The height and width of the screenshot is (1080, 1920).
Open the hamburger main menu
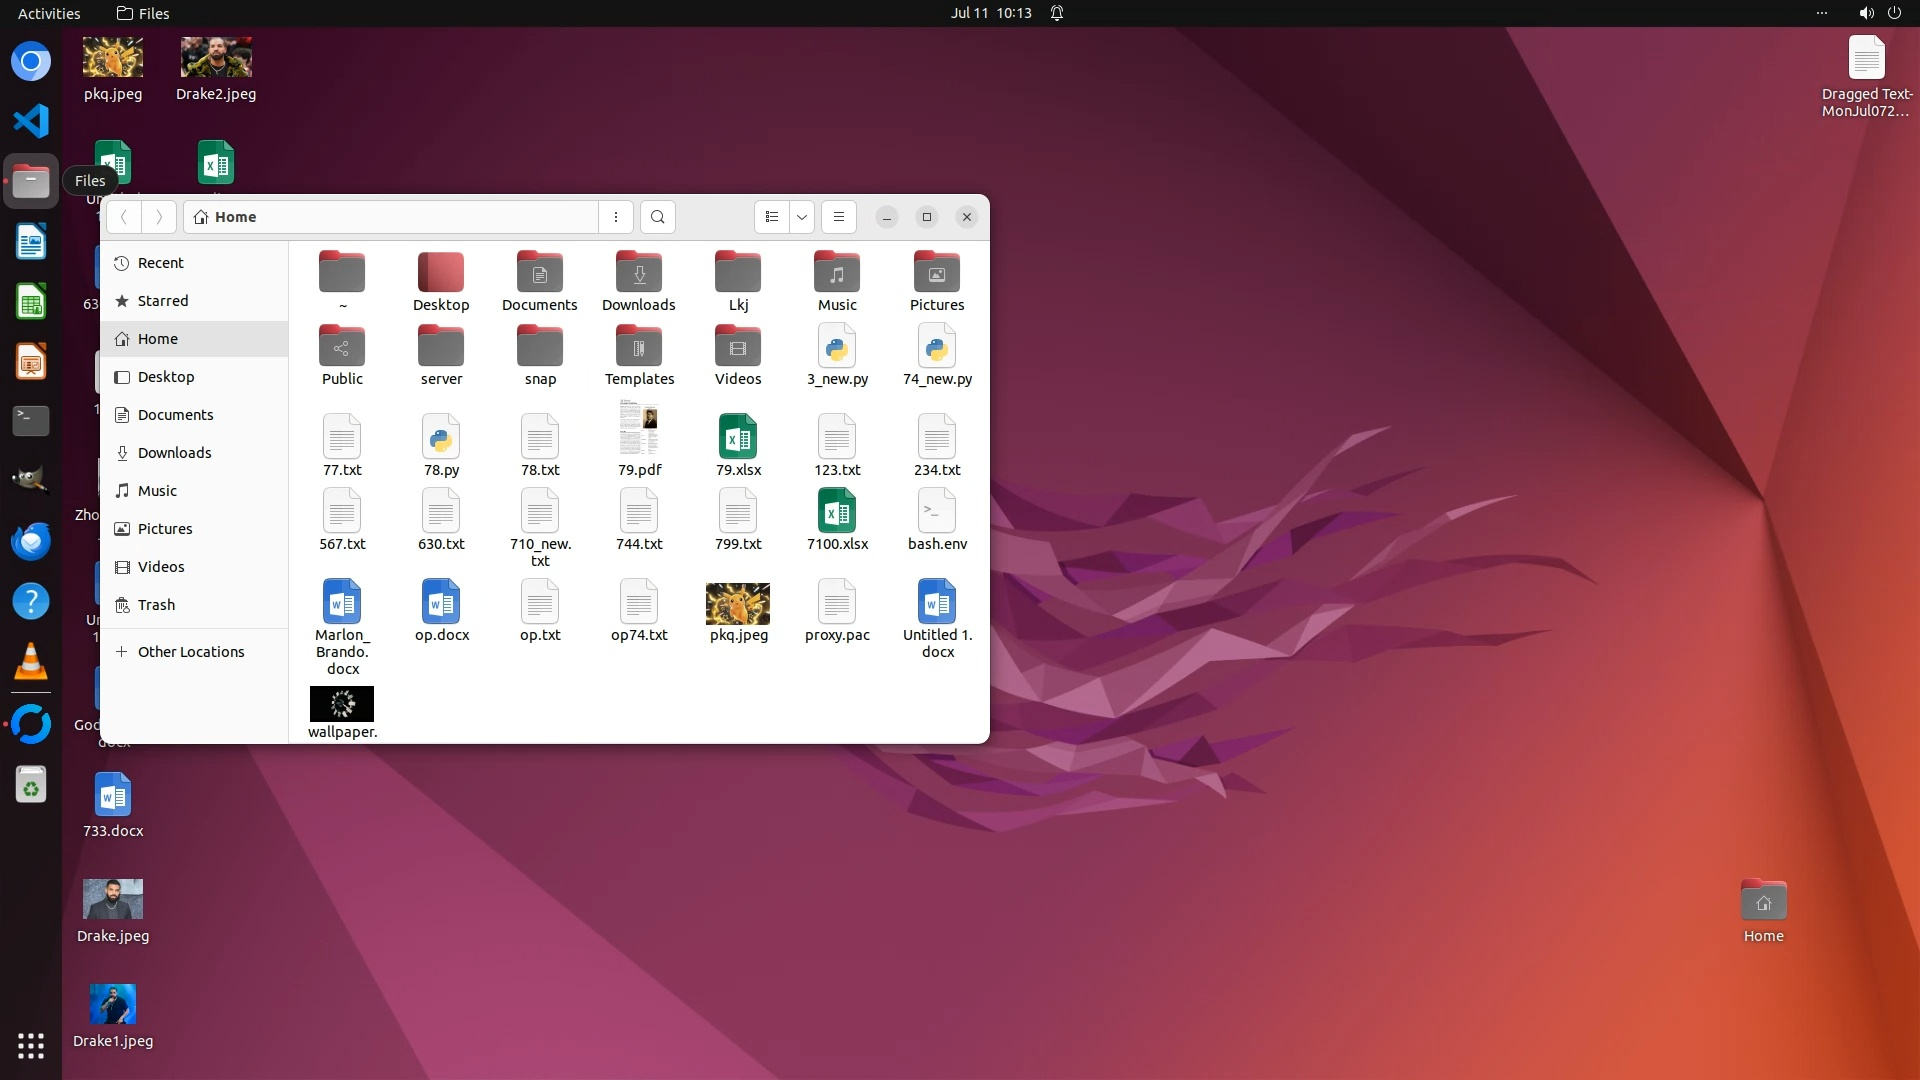point(839,217)
